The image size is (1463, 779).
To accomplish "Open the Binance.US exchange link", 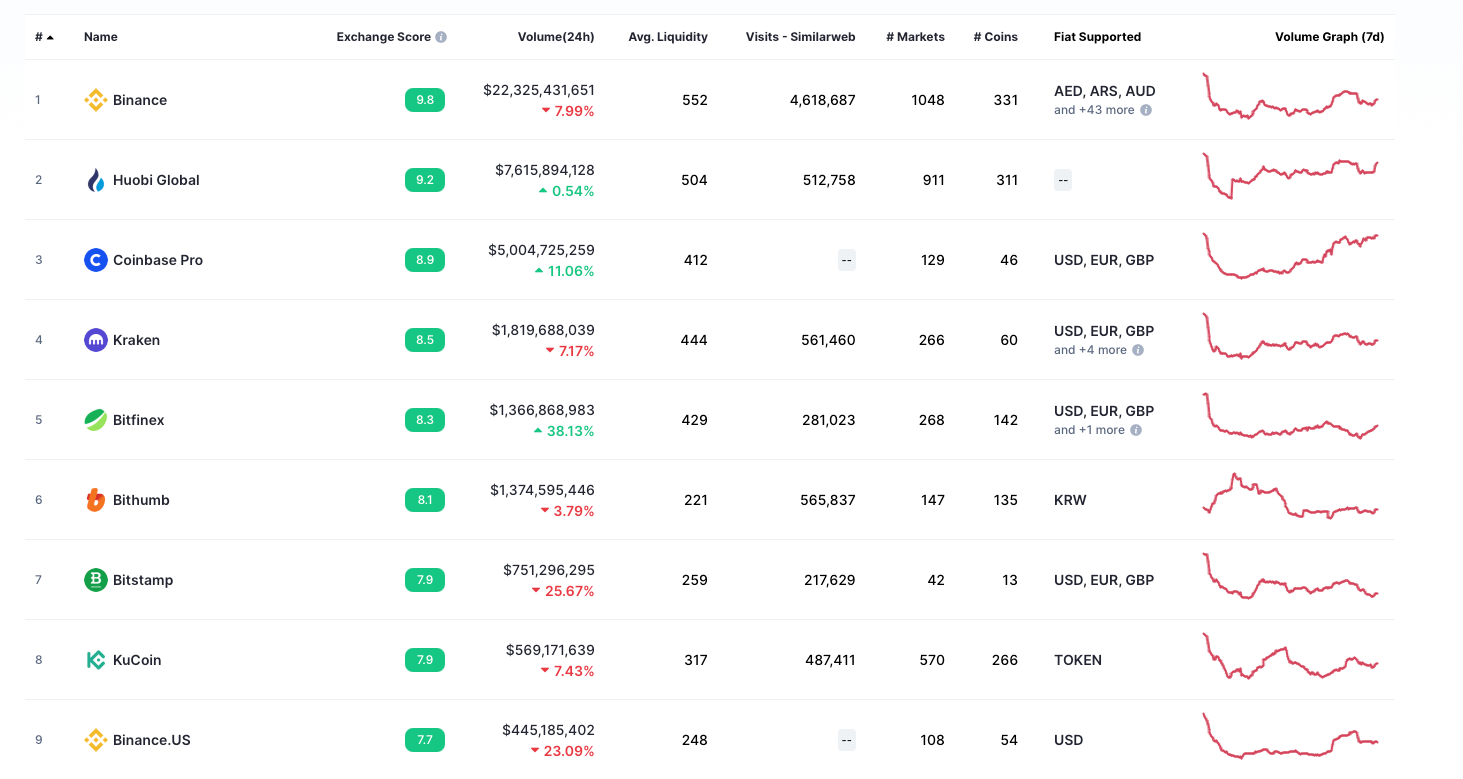I will point(152,740).
